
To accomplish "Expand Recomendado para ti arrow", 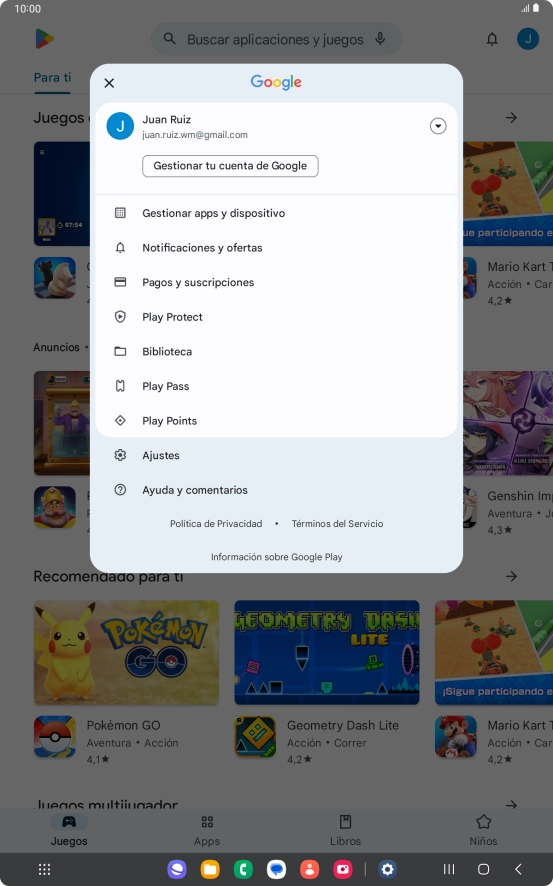I will click(x=511, y=576).
